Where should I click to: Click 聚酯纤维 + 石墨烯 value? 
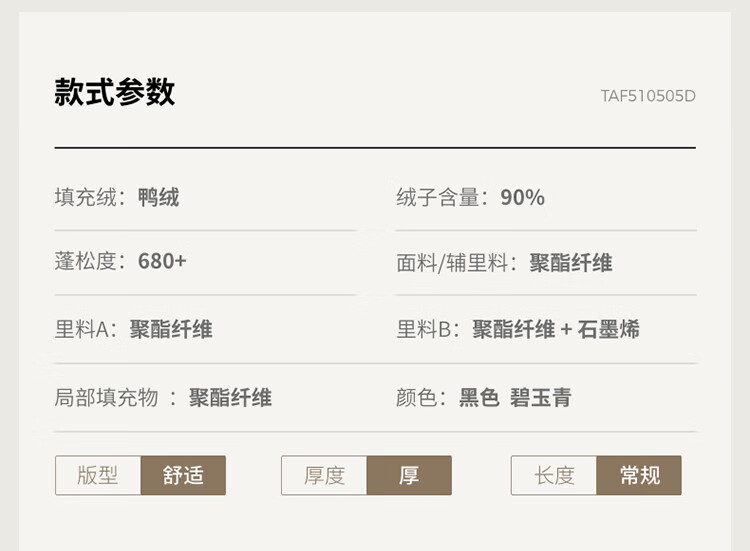coord(556,330)
